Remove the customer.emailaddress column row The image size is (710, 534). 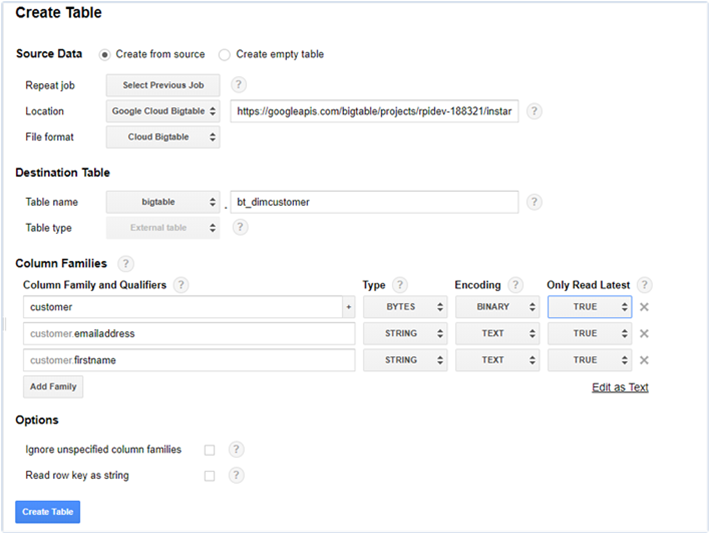644,334
